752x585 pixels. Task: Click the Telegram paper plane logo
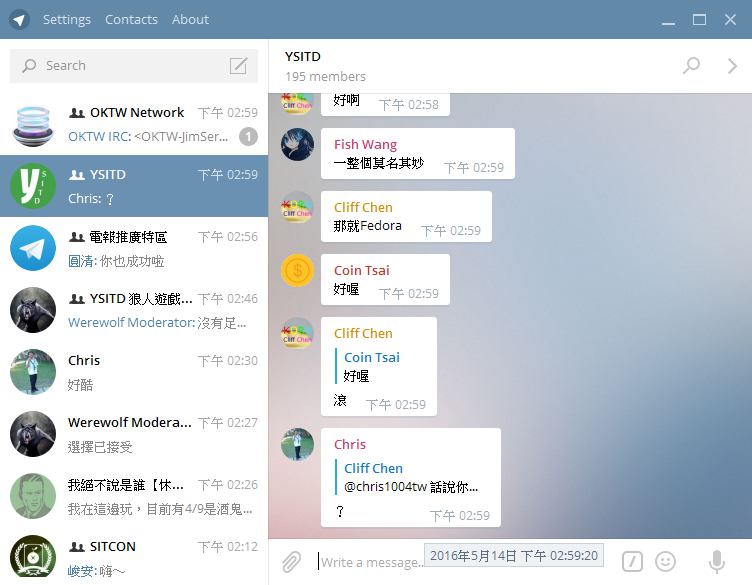[x=19, y=20]
